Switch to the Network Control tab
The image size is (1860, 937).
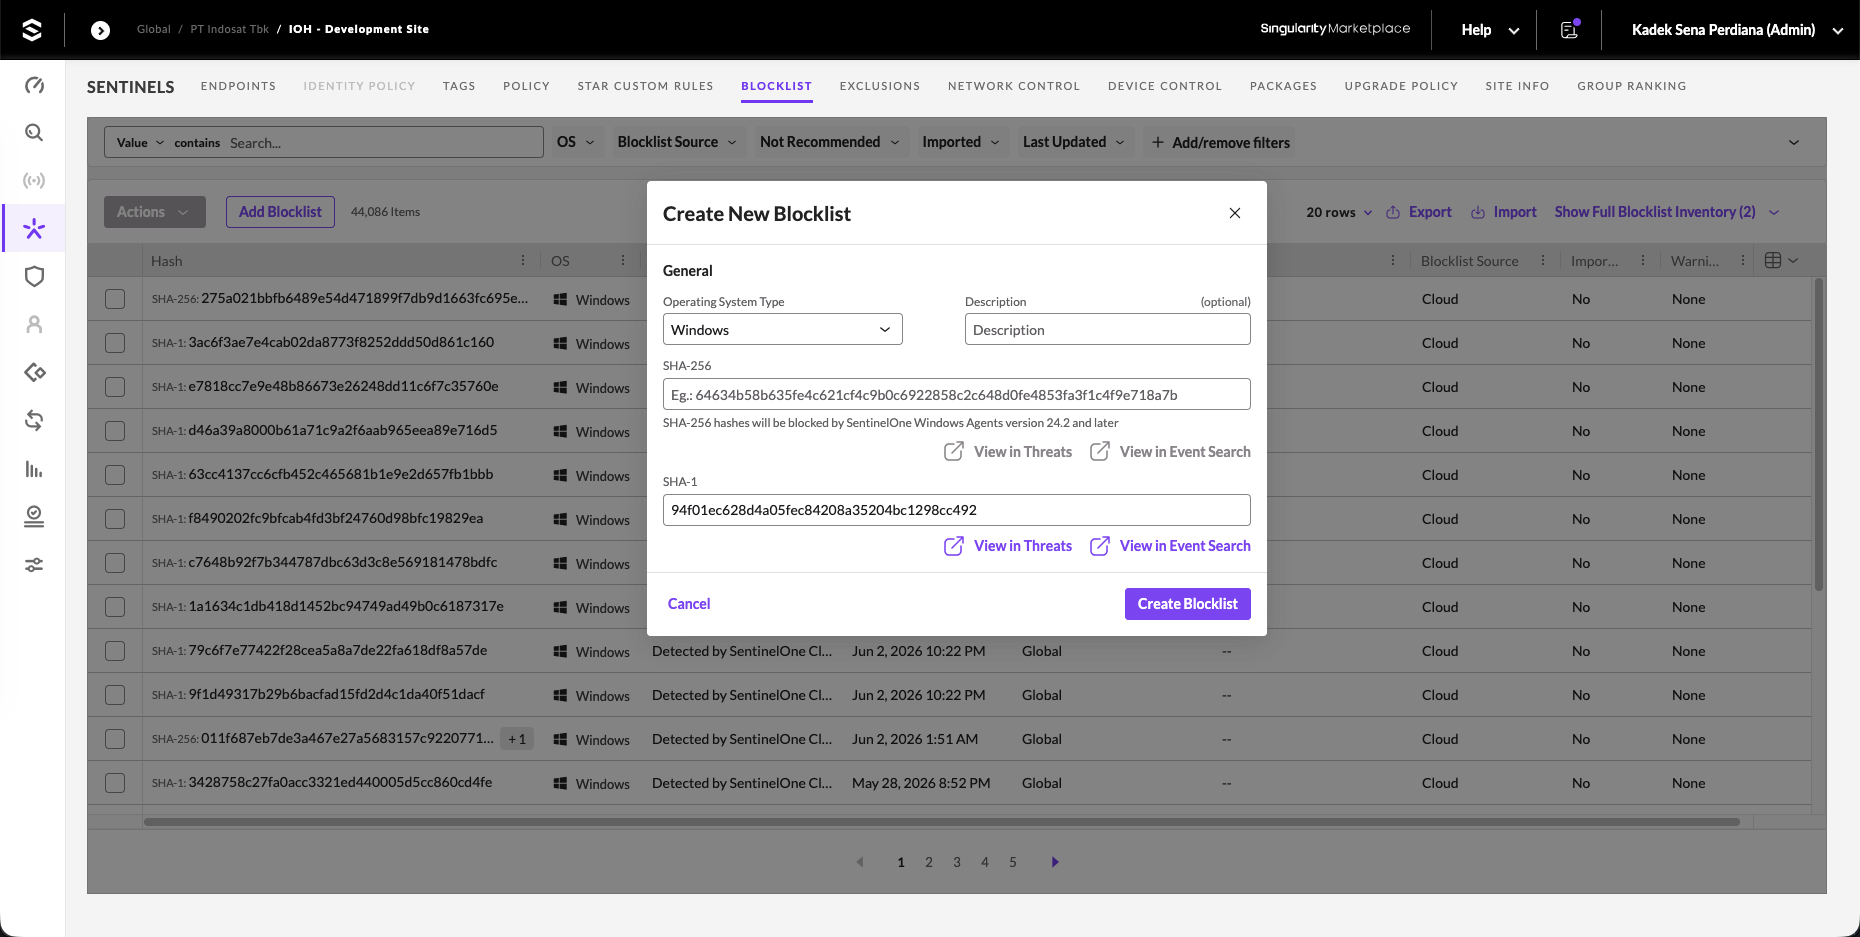[1014, 86]
